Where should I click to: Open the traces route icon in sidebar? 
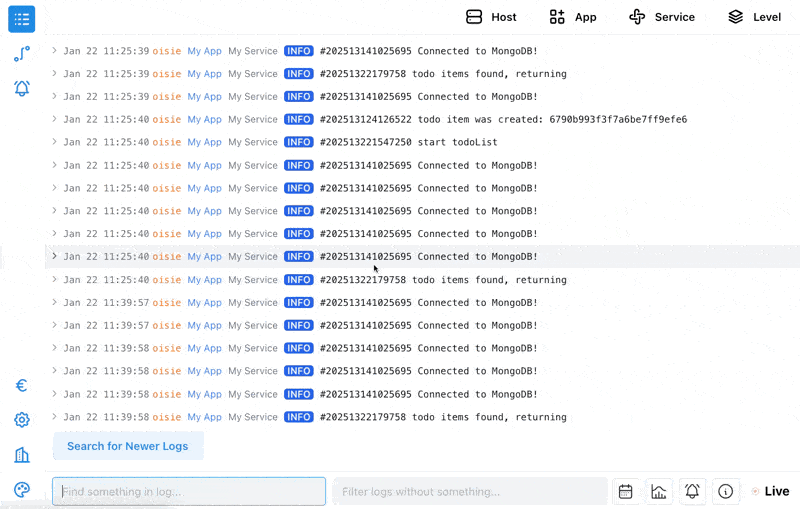click(22, 54)
